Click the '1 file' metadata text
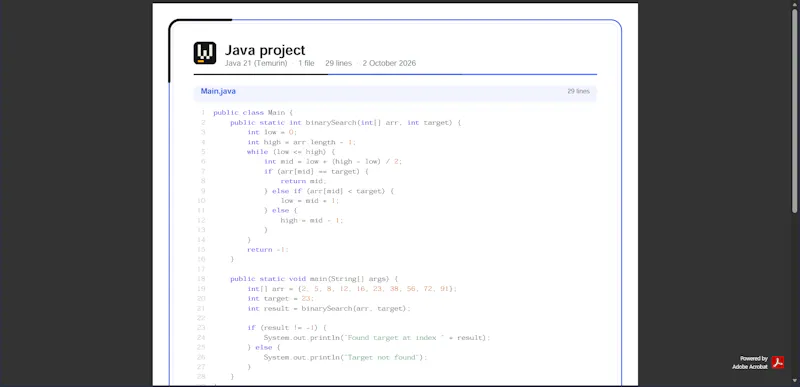The height and width of the screenshot is (387, 800). pos(306,63)
